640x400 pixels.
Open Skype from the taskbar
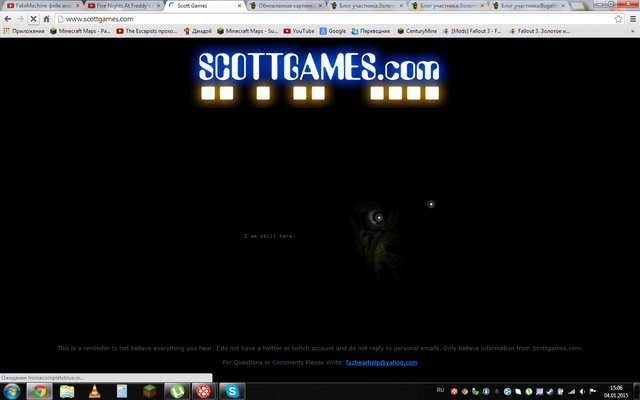(x=232, y=391)
